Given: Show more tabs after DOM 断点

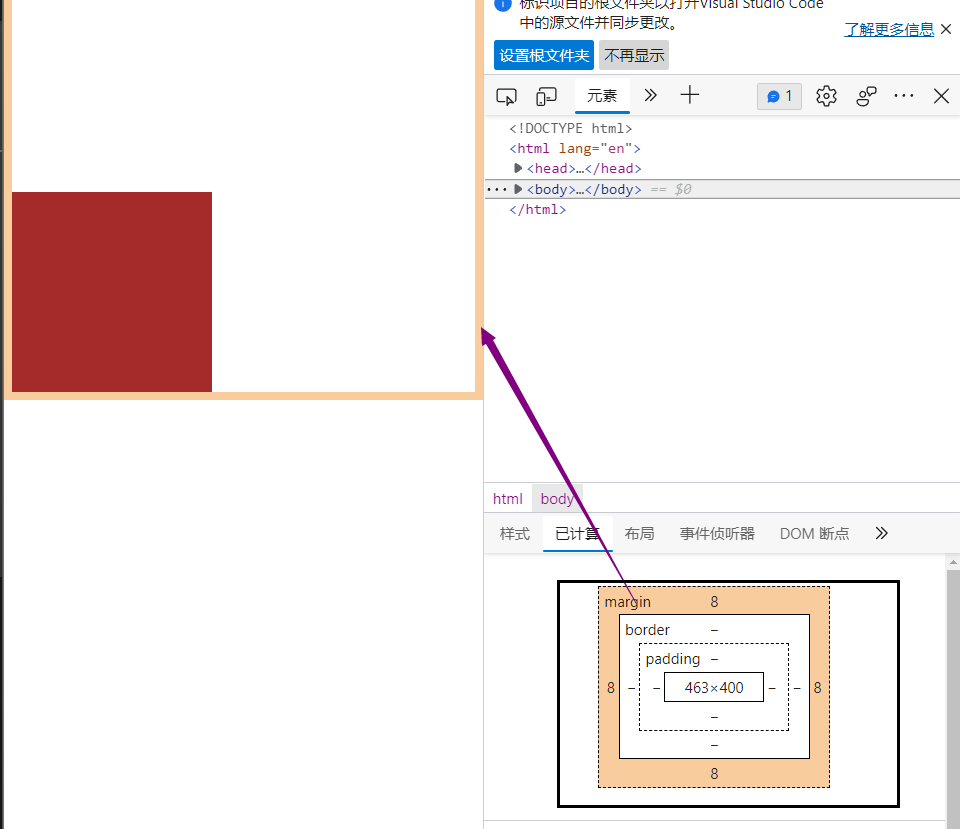Looking at the screenshot, I should [x=881, y=533].
